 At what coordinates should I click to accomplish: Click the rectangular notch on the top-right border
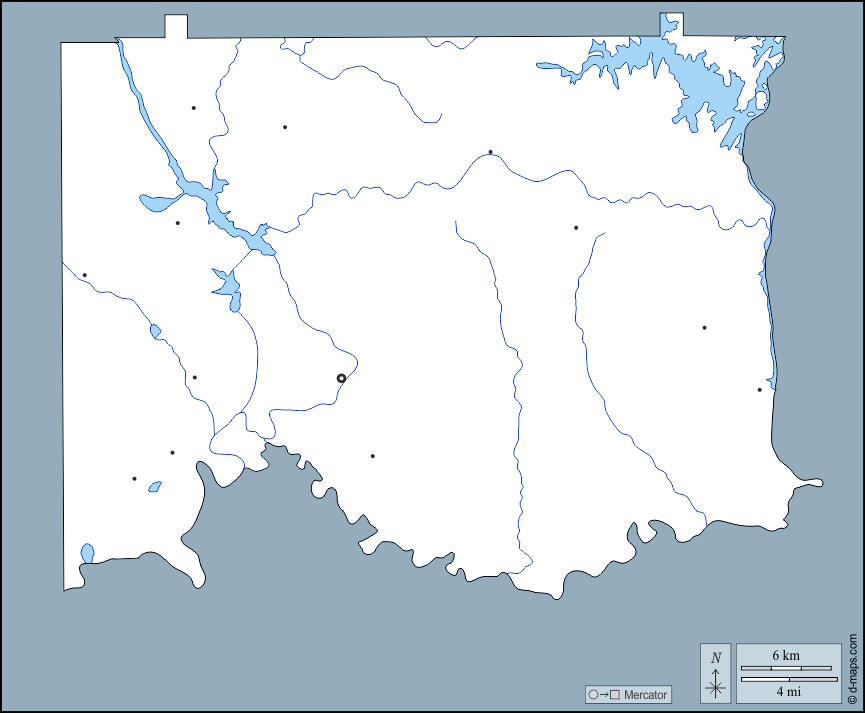click(x=672, y=25)
